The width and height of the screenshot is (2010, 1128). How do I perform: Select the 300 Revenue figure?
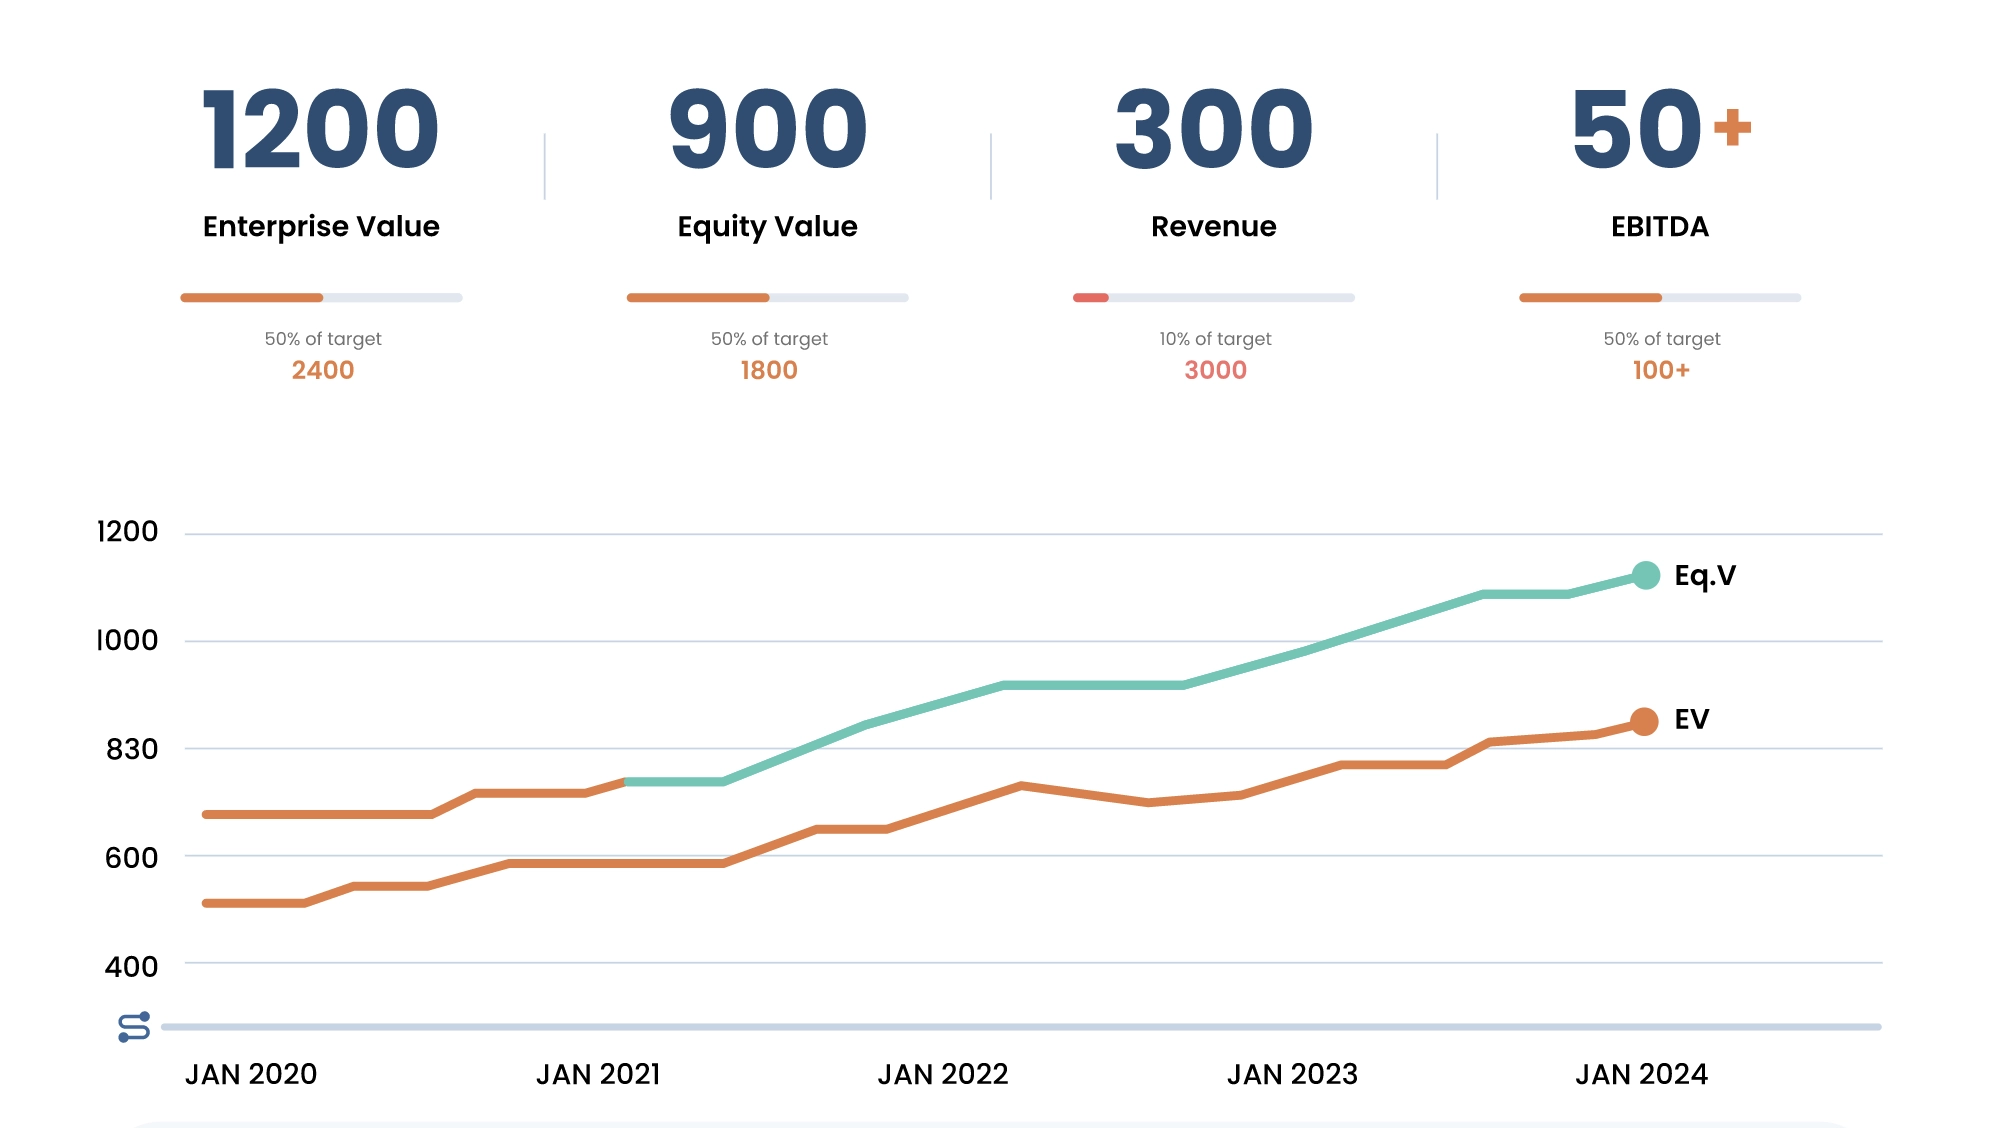(x=1213, y=130)
